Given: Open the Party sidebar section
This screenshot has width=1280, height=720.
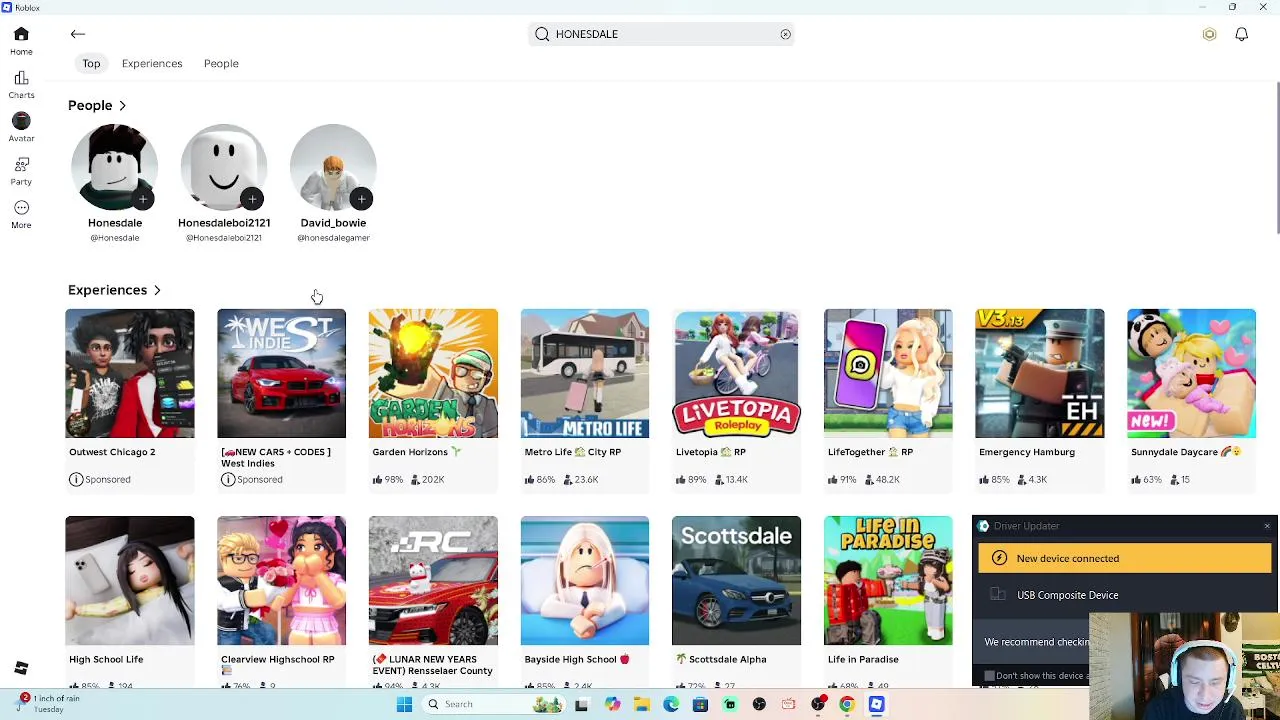Looking at the screenshot, I should pos(21,170).
